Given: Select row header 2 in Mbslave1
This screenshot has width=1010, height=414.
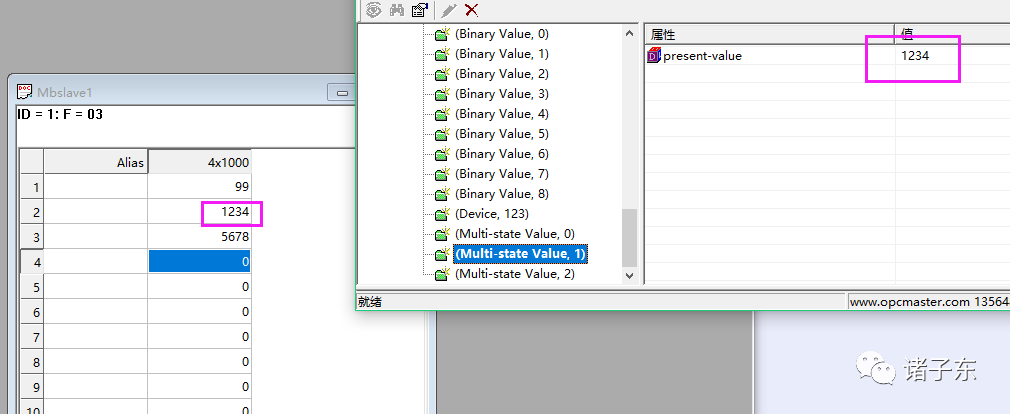Looking at the screenshot, I should click(32, 212).
